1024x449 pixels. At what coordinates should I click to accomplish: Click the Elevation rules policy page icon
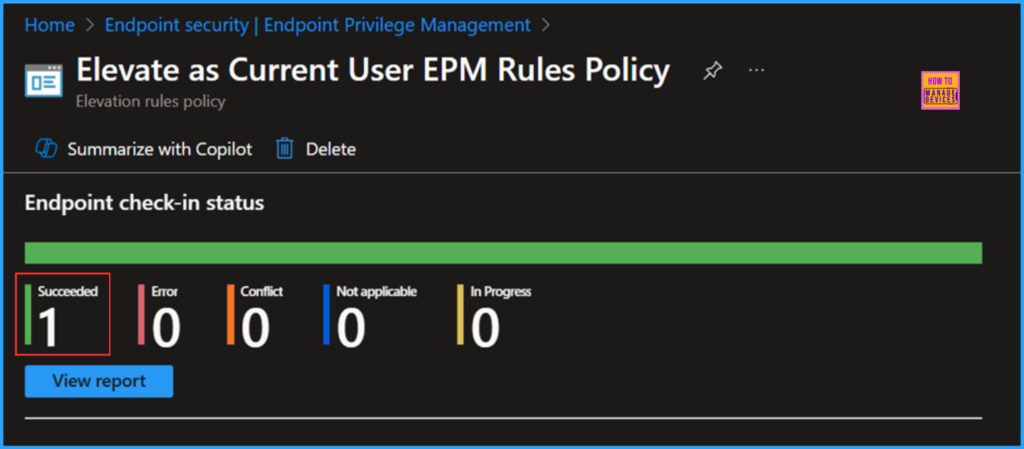tap(44, 81)
